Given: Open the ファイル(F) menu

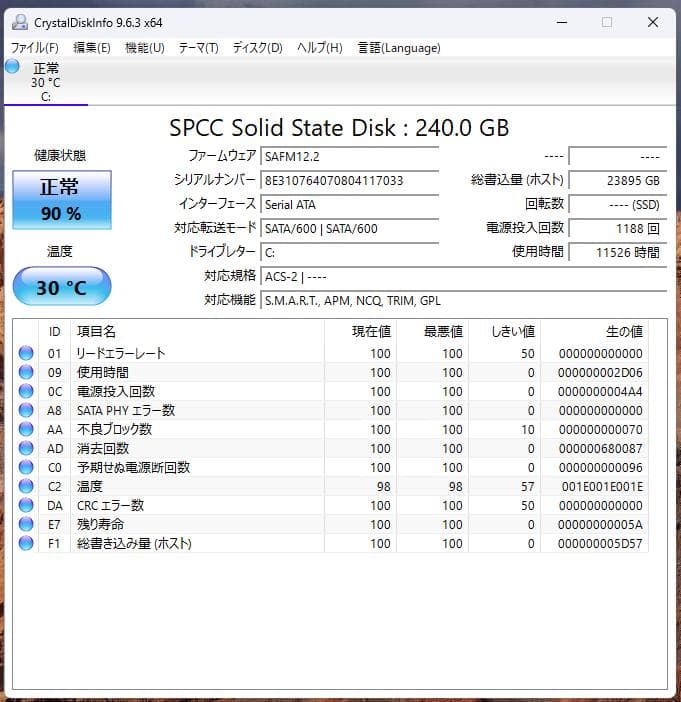Looking at the screenshot, I should pos(34,47).
